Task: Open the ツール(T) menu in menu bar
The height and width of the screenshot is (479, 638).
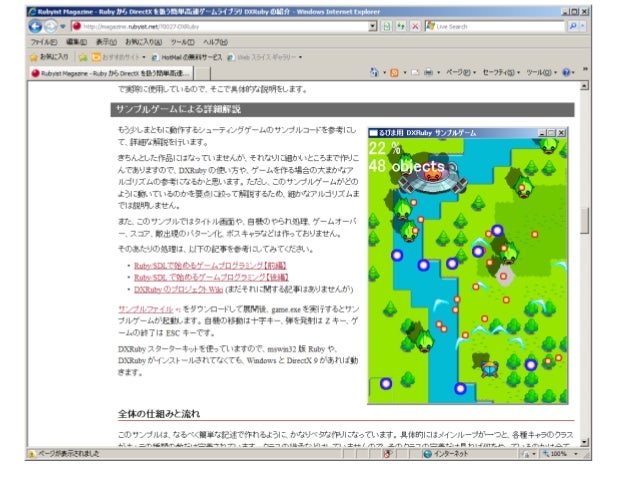Action: 182,42
